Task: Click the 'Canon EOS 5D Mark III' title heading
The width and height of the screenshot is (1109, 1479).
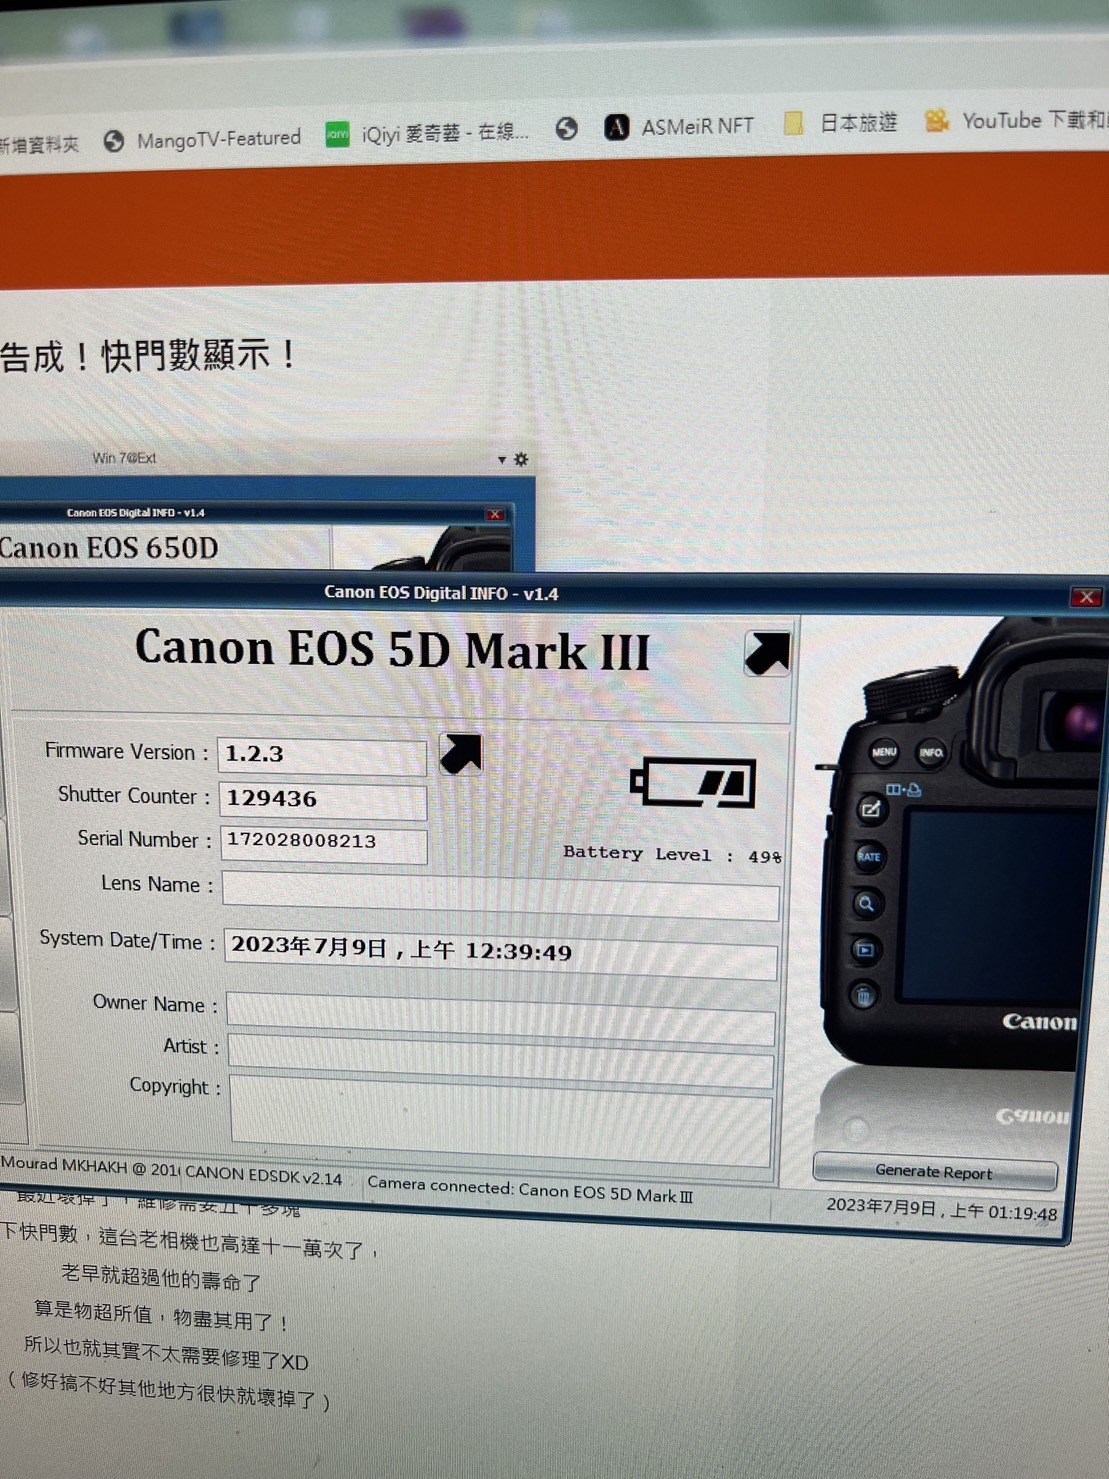Action: click(x=393, y=650)
